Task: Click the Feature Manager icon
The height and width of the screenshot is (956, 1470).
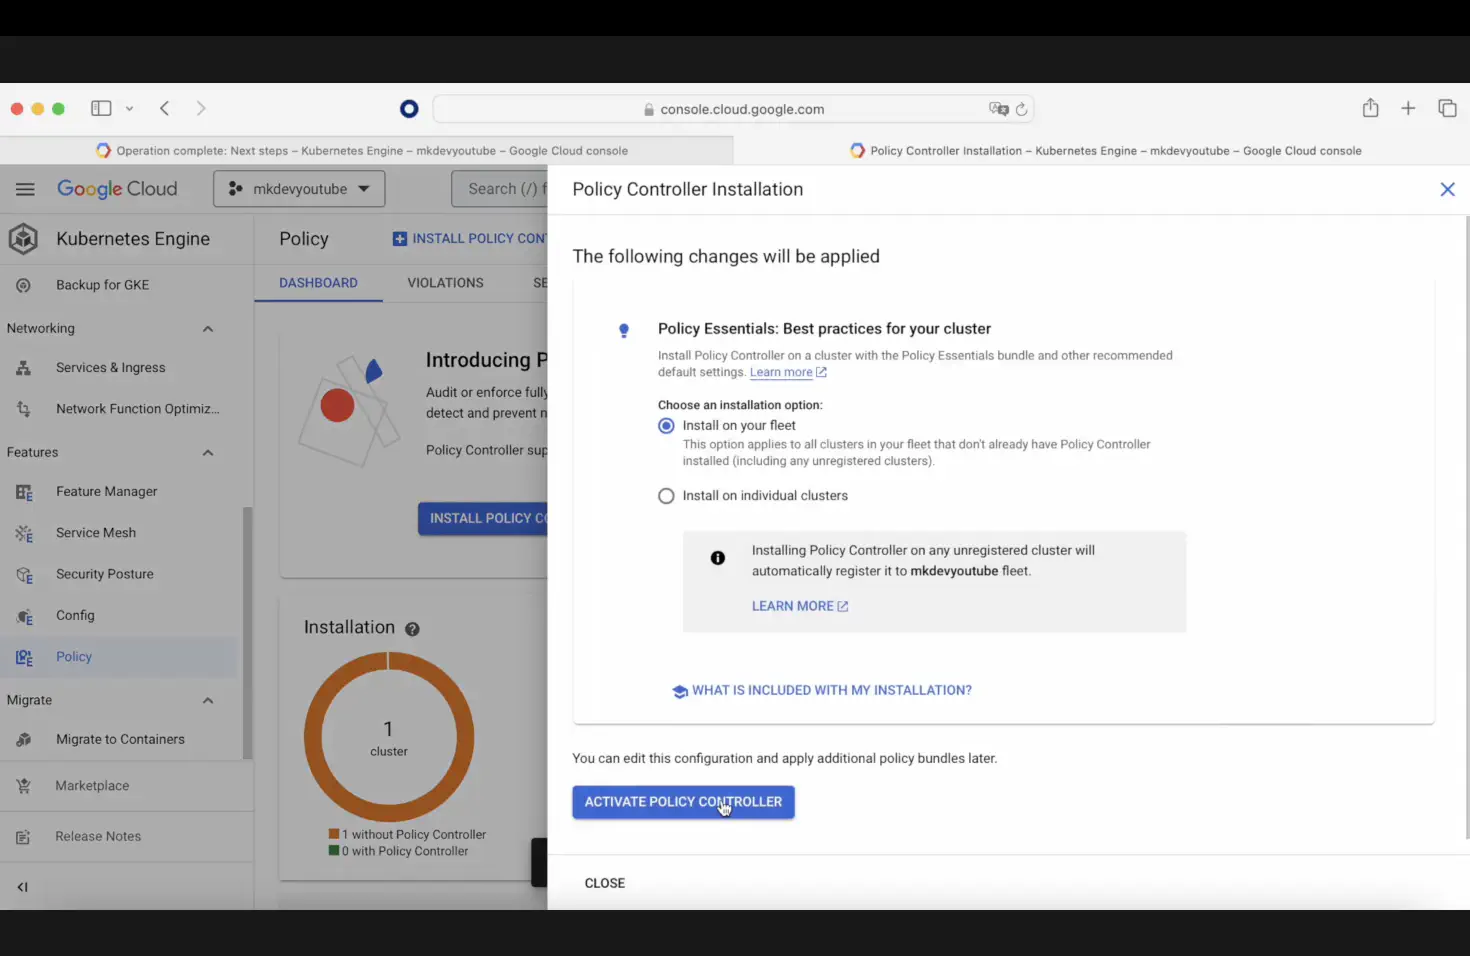Action: pyautogui.click(x=24, y=492)
